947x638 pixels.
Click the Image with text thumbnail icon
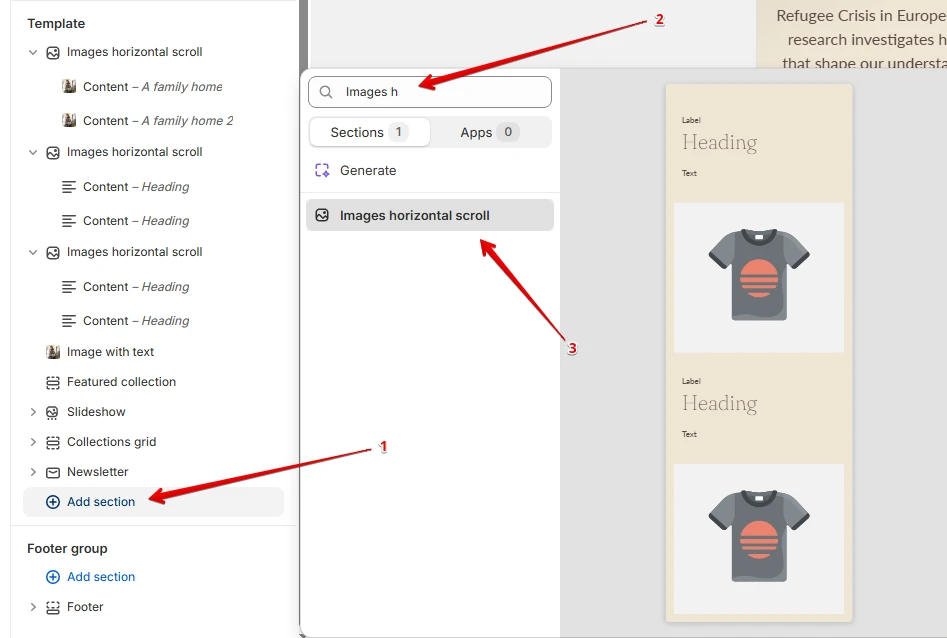point(53,352)
